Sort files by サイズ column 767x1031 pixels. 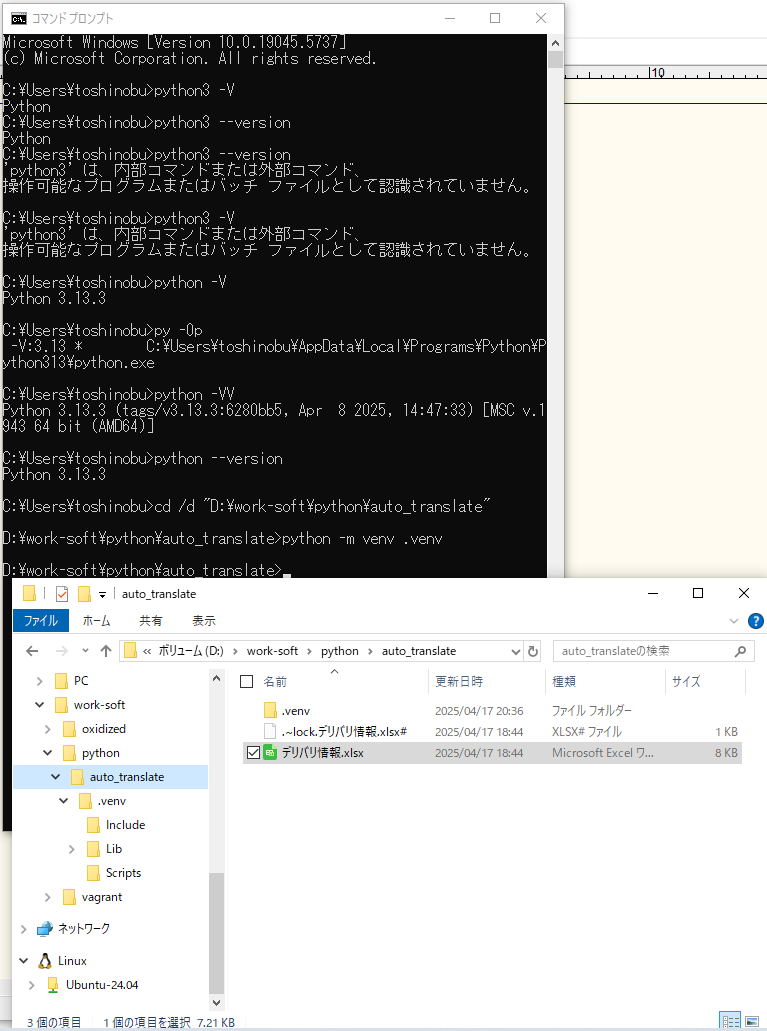(x=686, y=682)
